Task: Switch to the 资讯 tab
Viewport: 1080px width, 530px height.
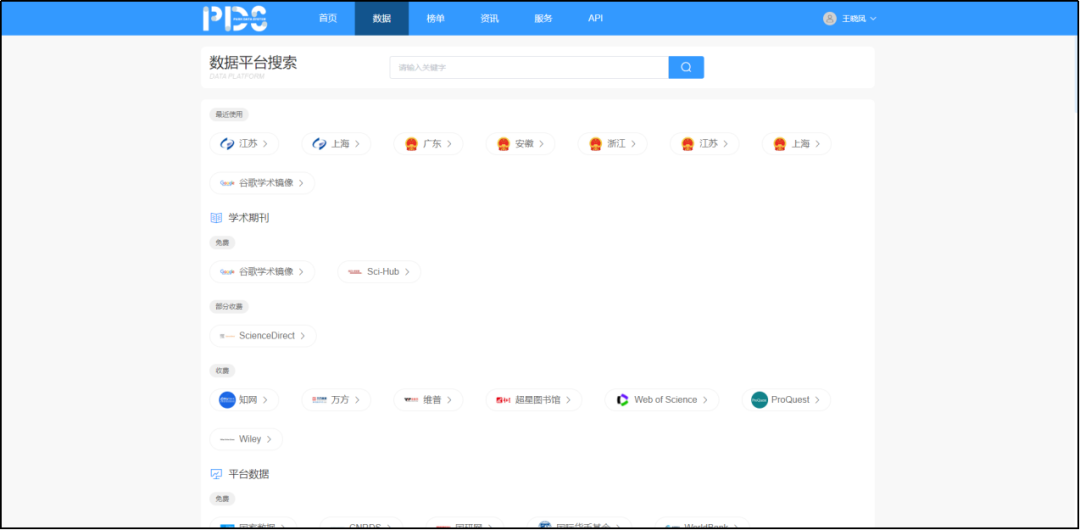Action: coord(489,19)
